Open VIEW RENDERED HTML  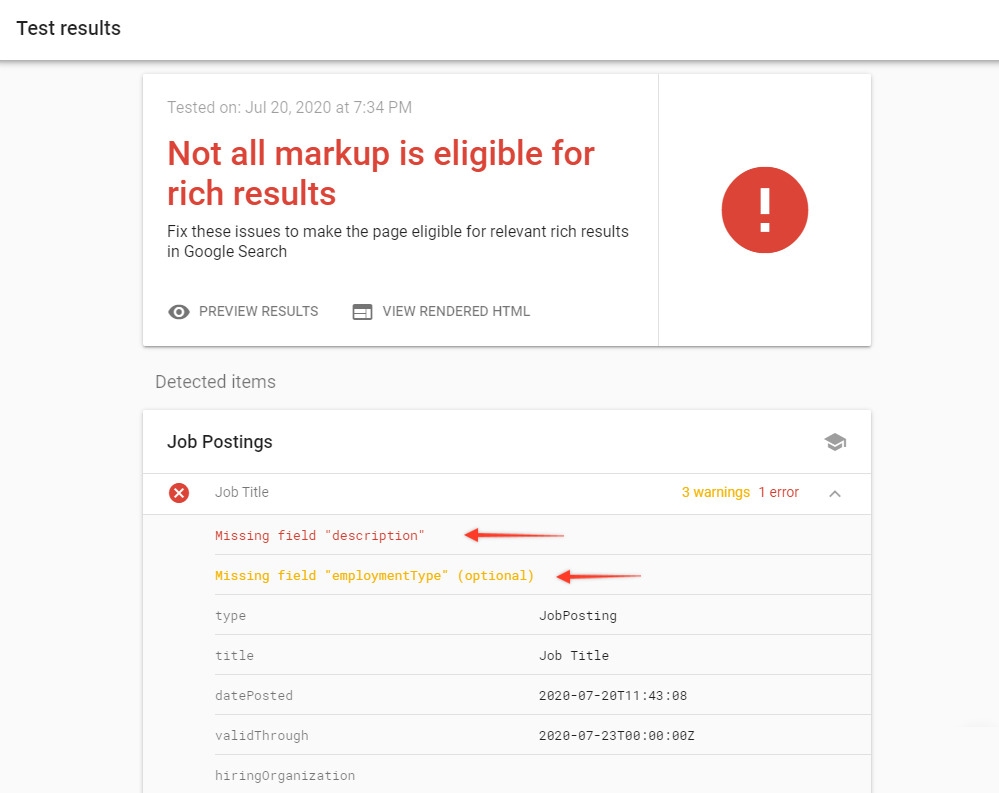pyautogui.click(x=456, y=312)
